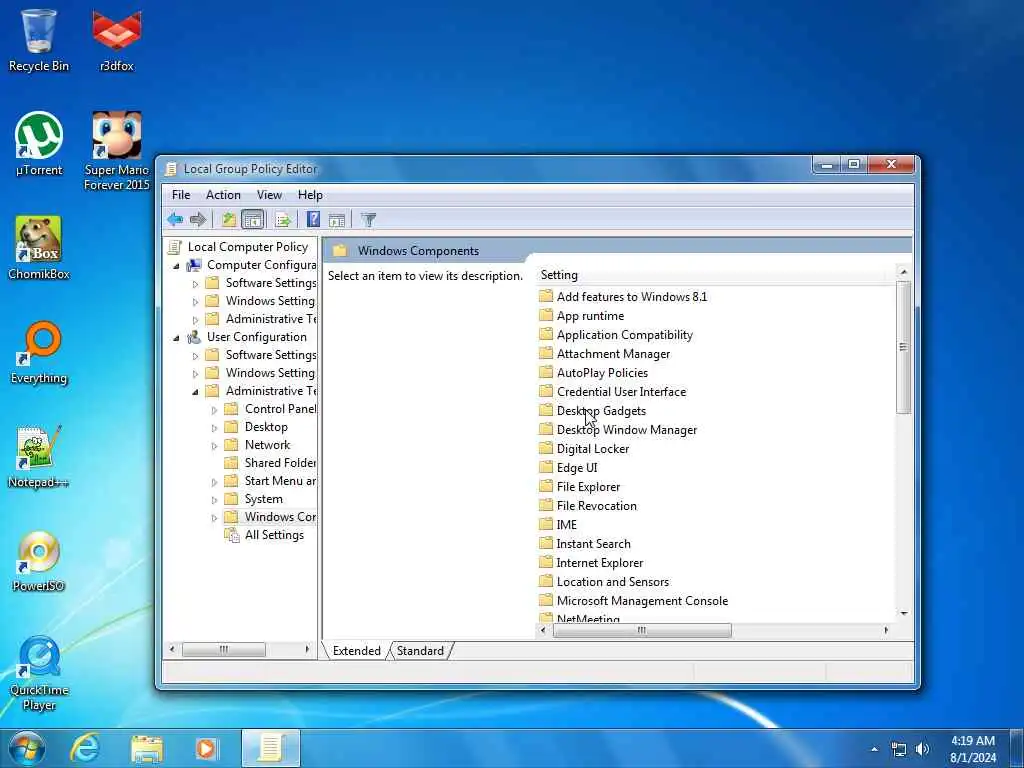Viewport: 1024px width, 768px height.
Task: Click the volume speaker tray icon
Action: pos(922,749)
